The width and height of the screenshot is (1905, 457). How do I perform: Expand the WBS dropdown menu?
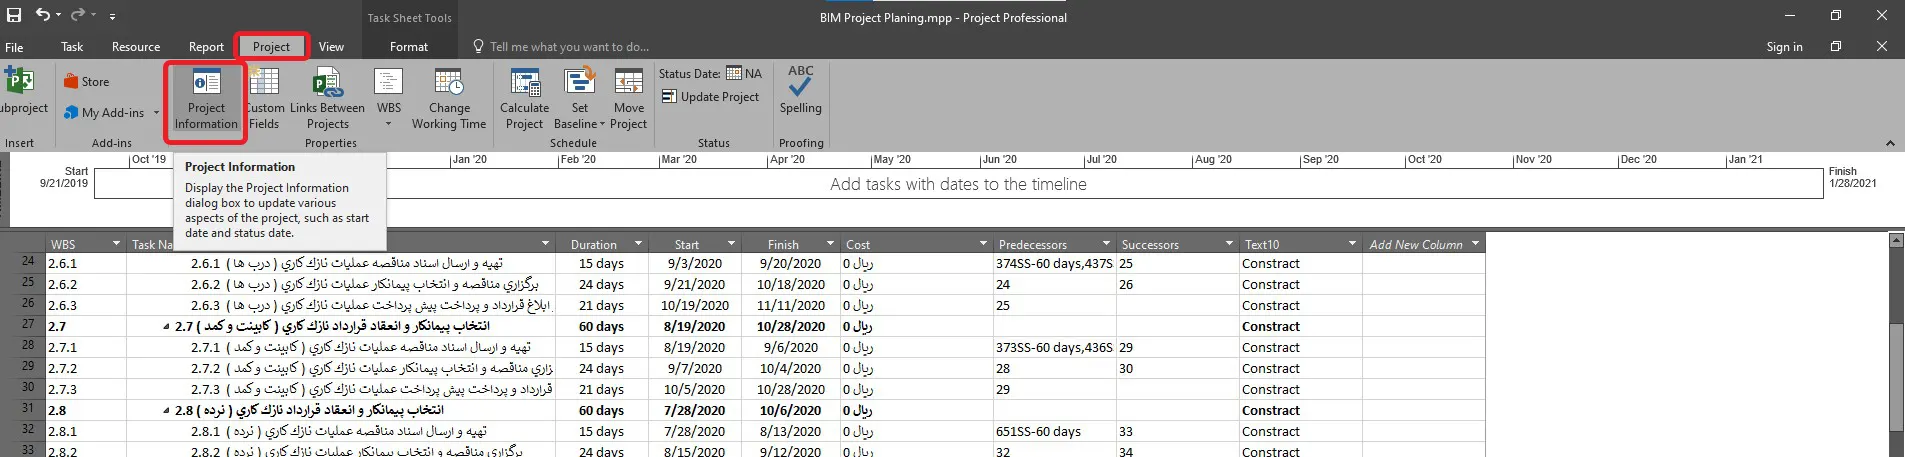[x=388, y=124]
